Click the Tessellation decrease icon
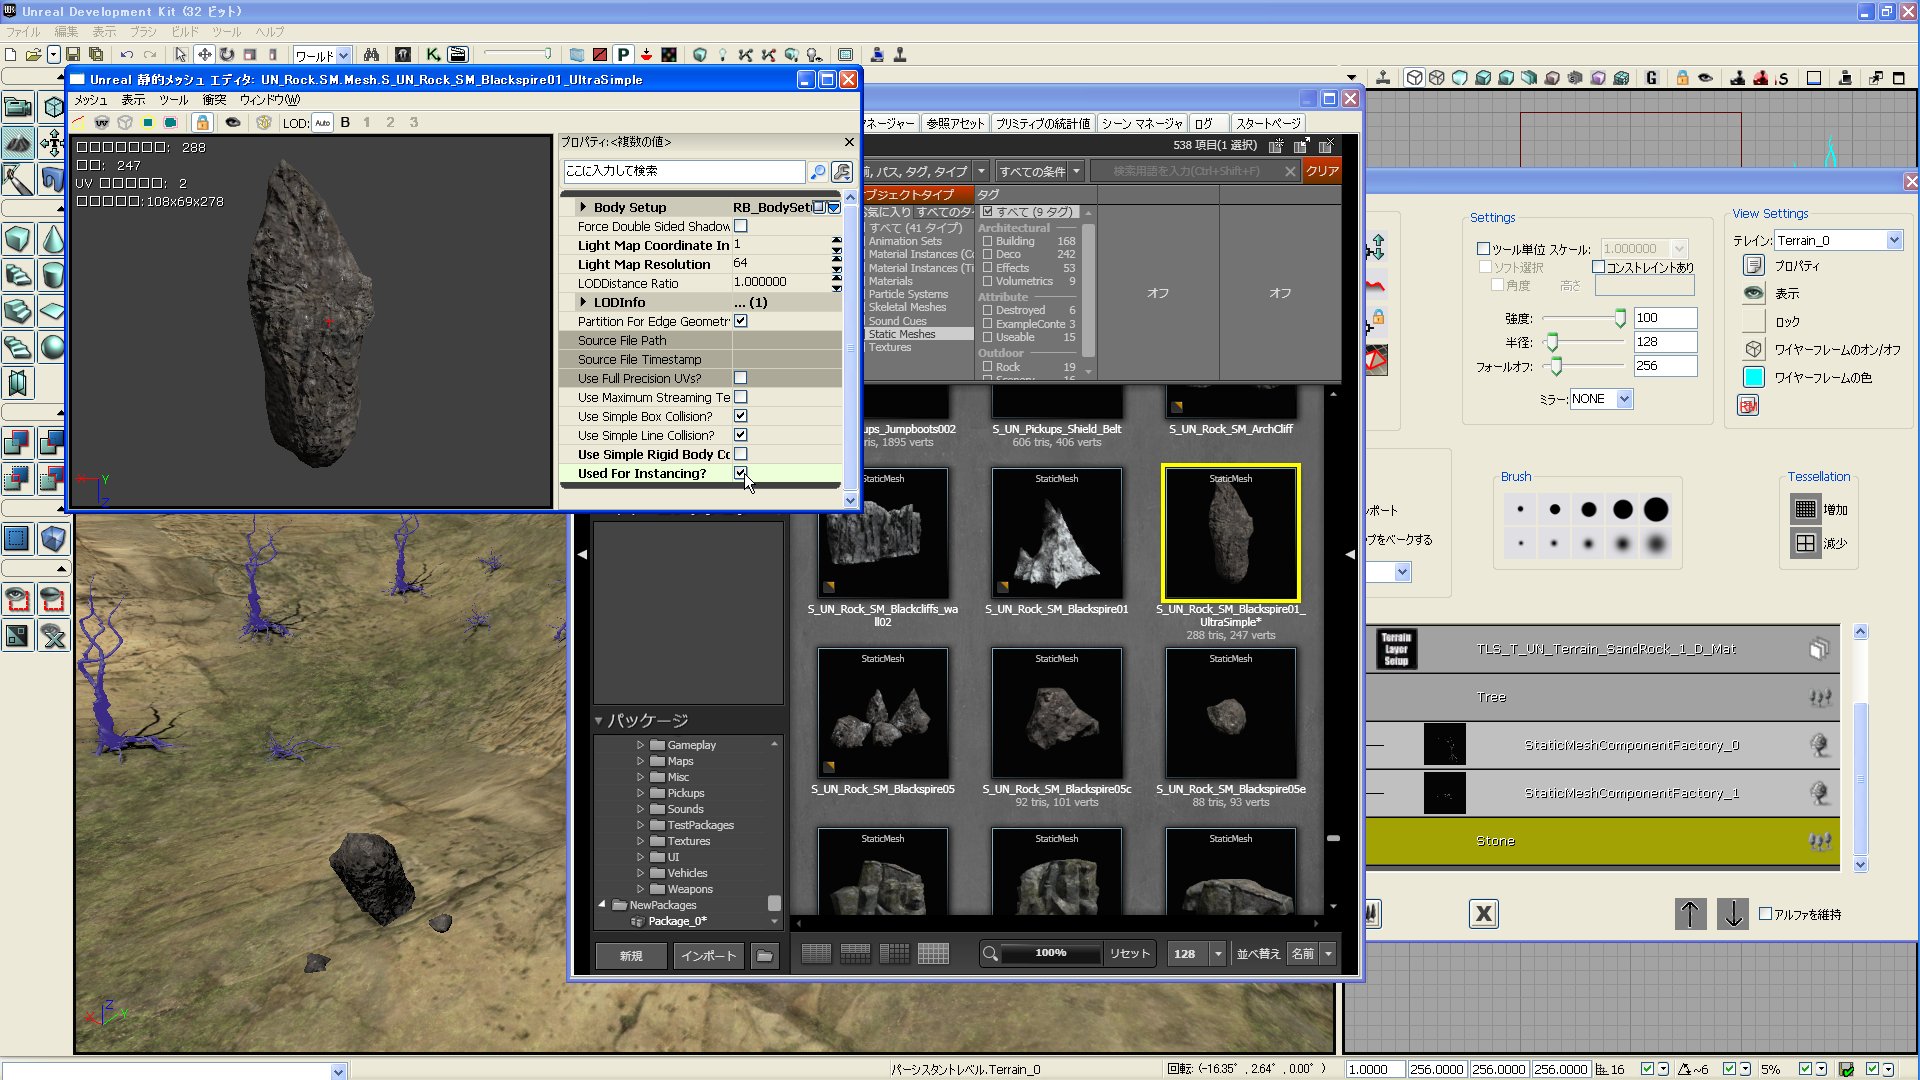 (1805, 543)
